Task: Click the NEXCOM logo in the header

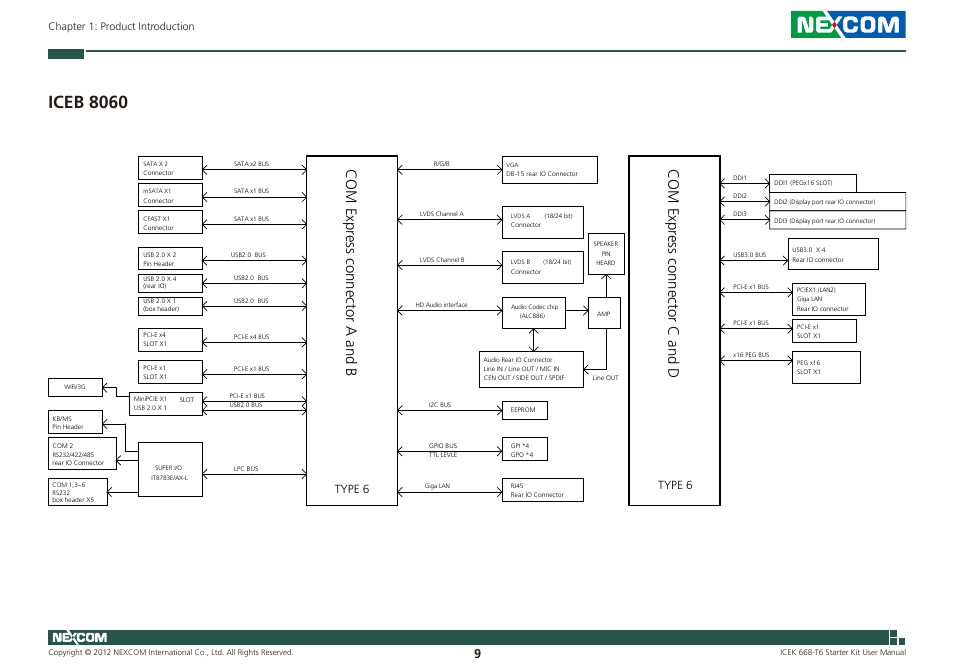Action: click(x=848, y=24)
